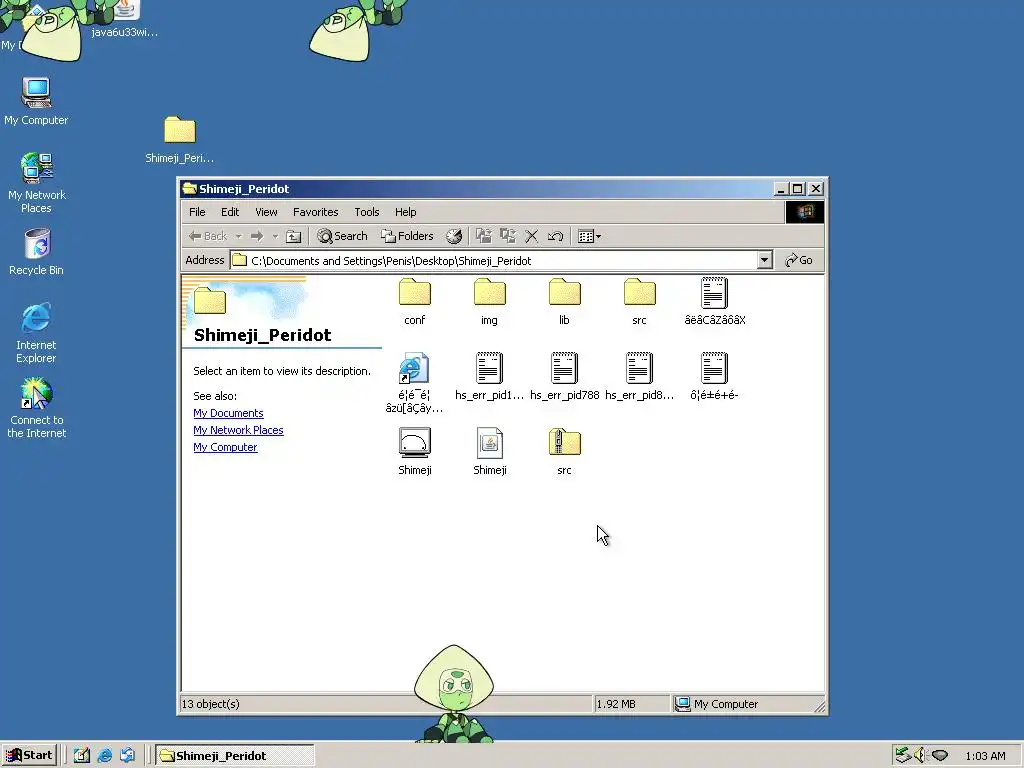Select Connect to the Internet shortcut

(37, 408)
